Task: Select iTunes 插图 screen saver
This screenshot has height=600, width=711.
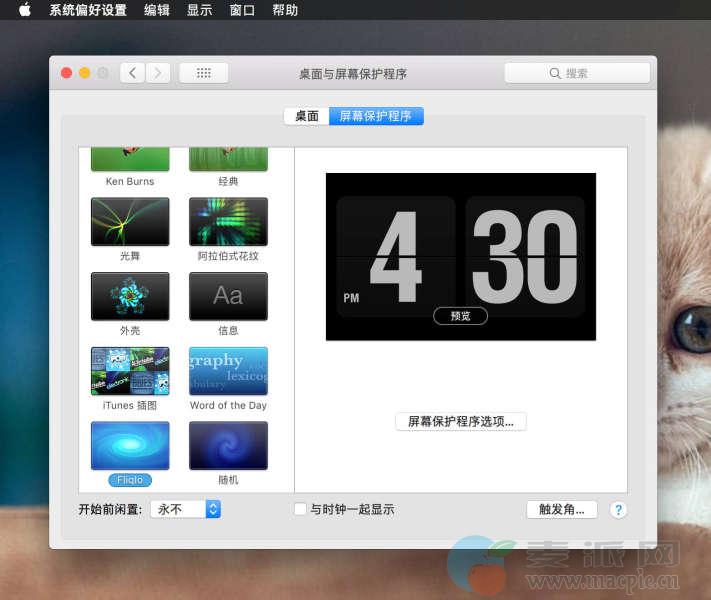Action: (x=130, y=371)
